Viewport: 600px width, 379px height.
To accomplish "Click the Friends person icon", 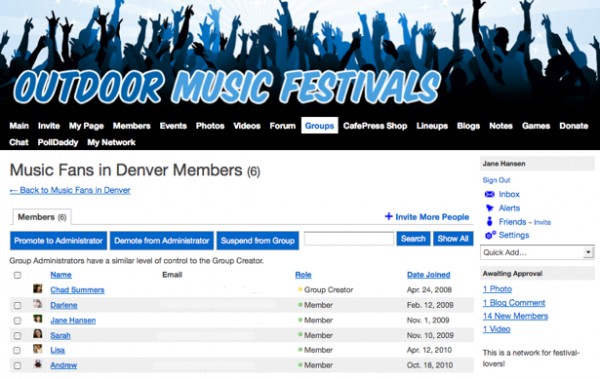I will coord(489,222).
